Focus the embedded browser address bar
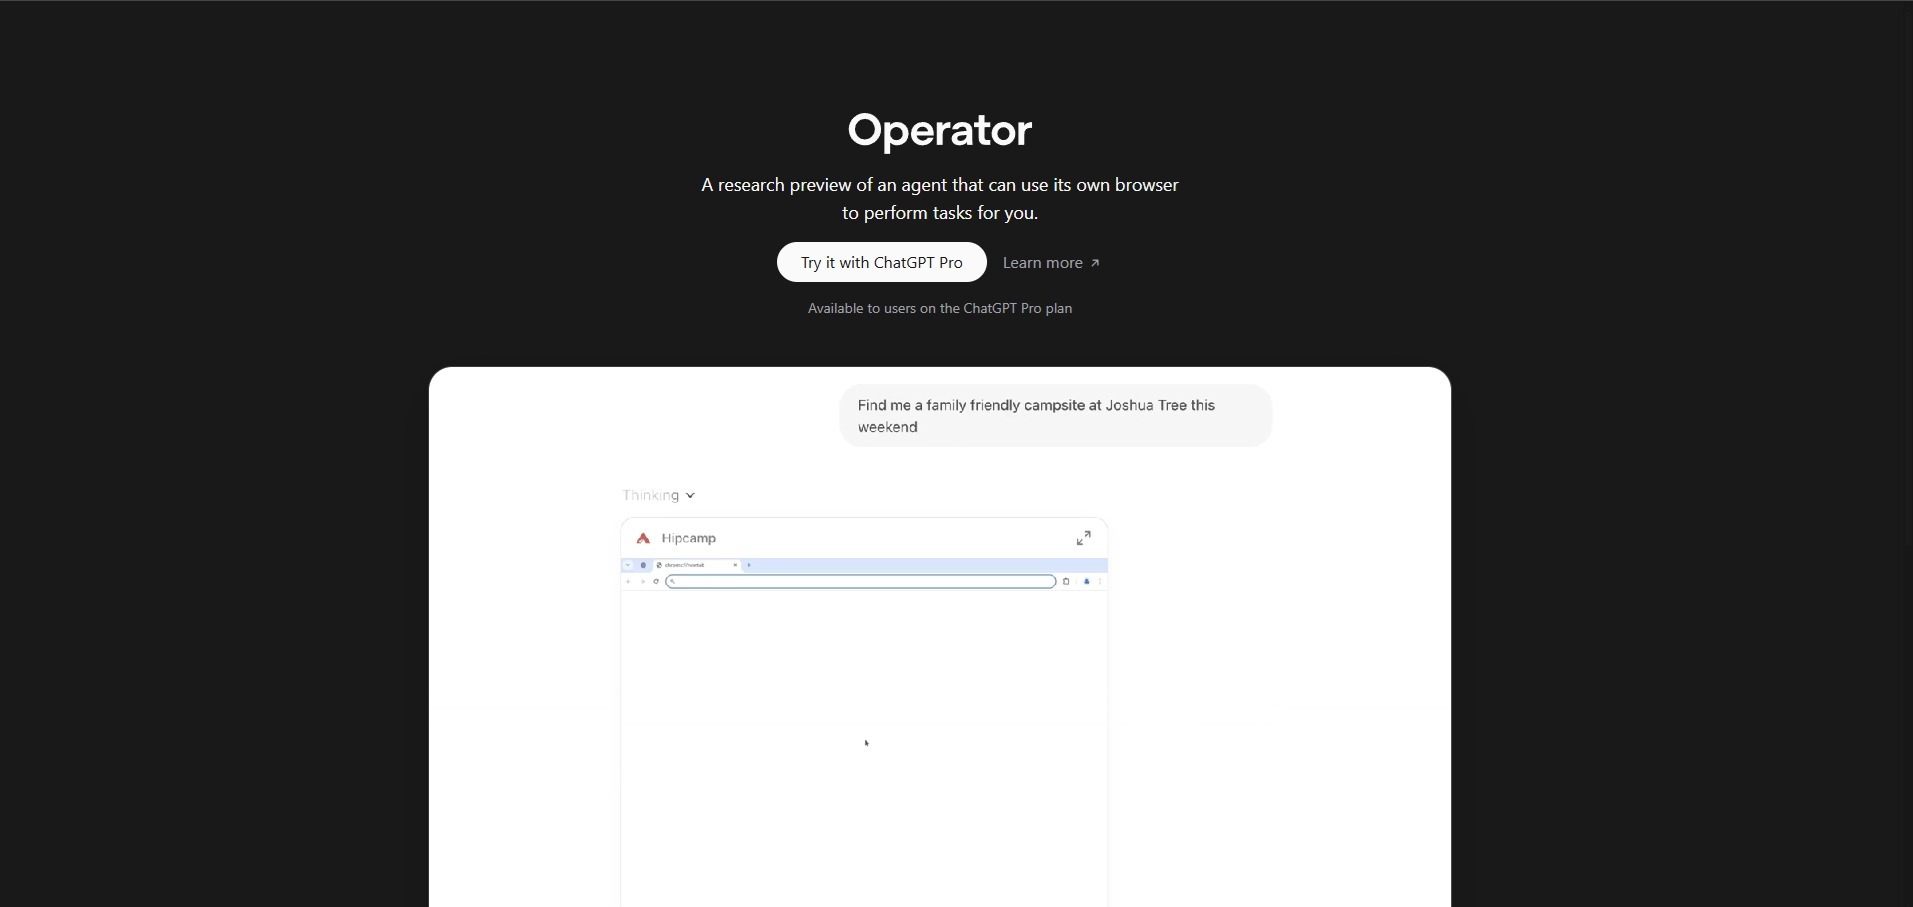The width and height of the screenshot is (1913, 907). point(861,581)
